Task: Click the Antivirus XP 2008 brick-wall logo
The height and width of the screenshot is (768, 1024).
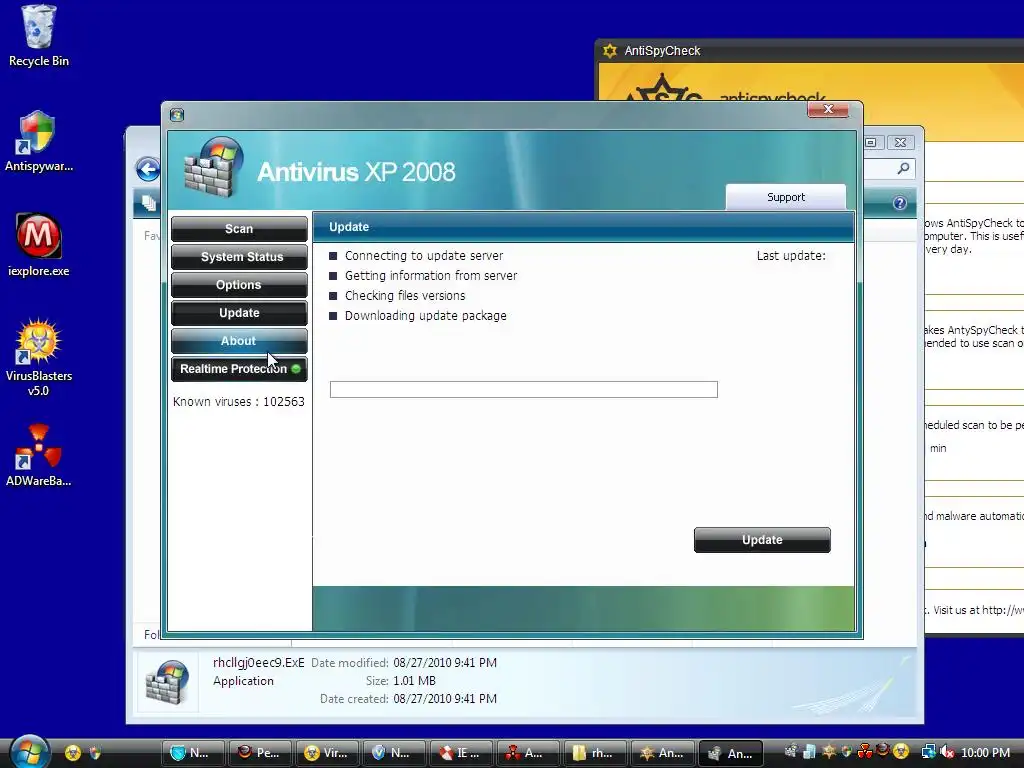Action: (214, 167)
